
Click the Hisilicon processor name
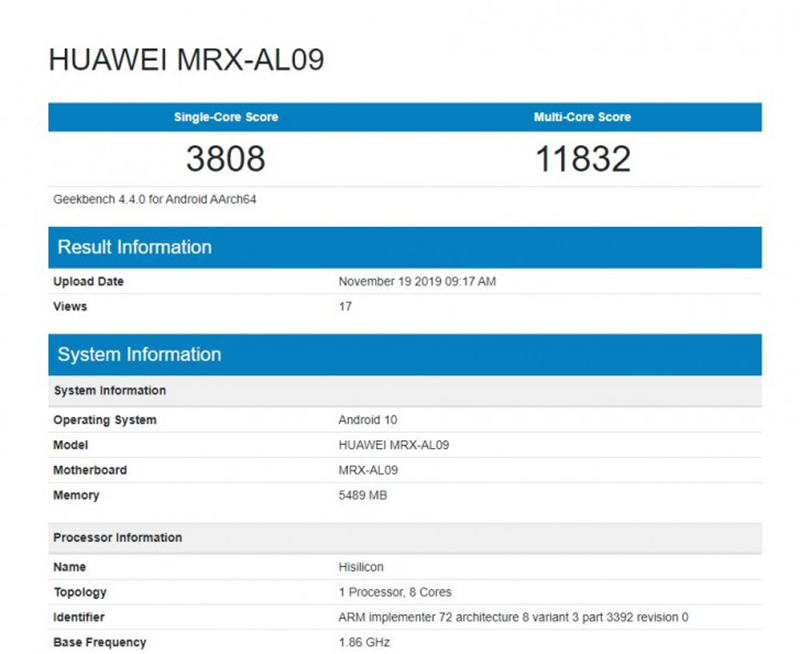coord(361,567)
